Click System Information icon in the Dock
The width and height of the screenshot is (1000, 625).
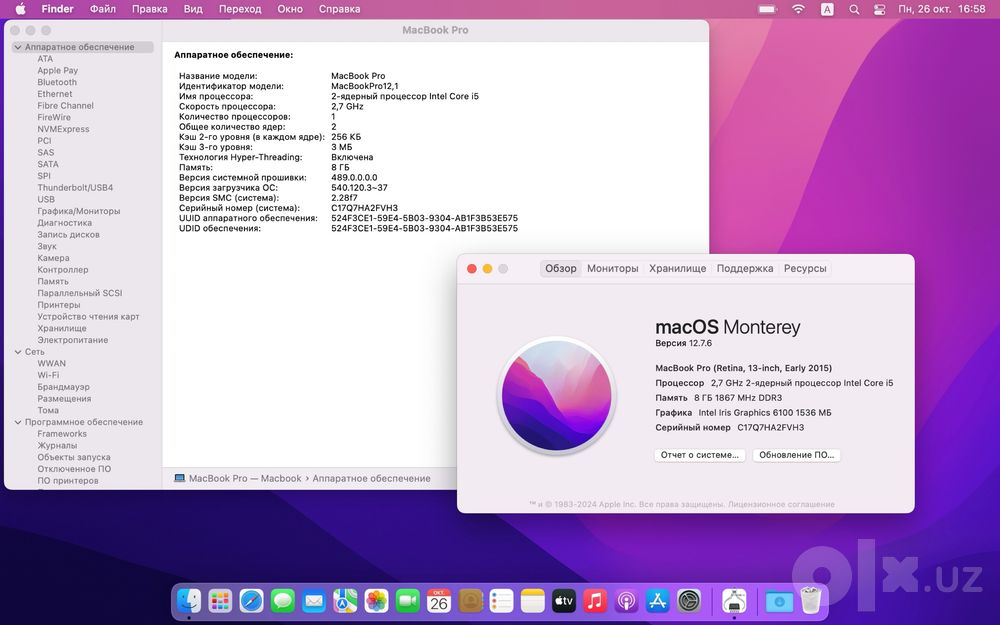point(734,600)
